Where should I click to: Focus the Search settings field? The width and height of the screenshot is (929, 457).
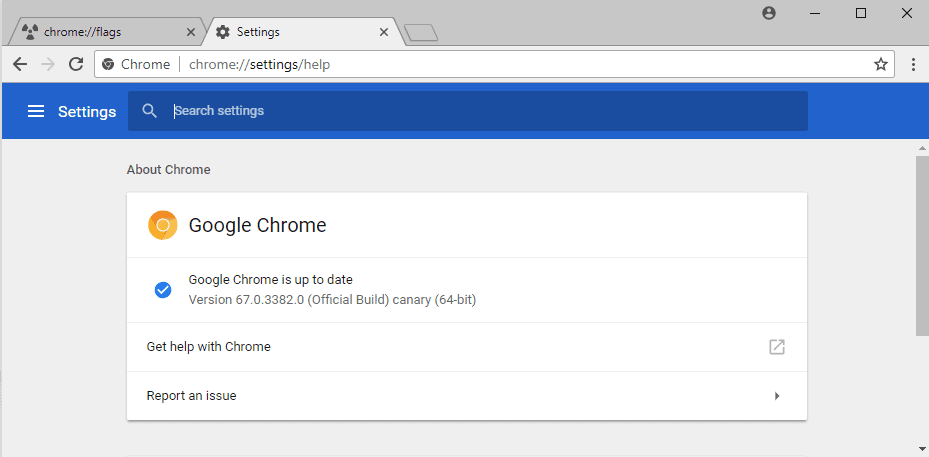point(468,111)
